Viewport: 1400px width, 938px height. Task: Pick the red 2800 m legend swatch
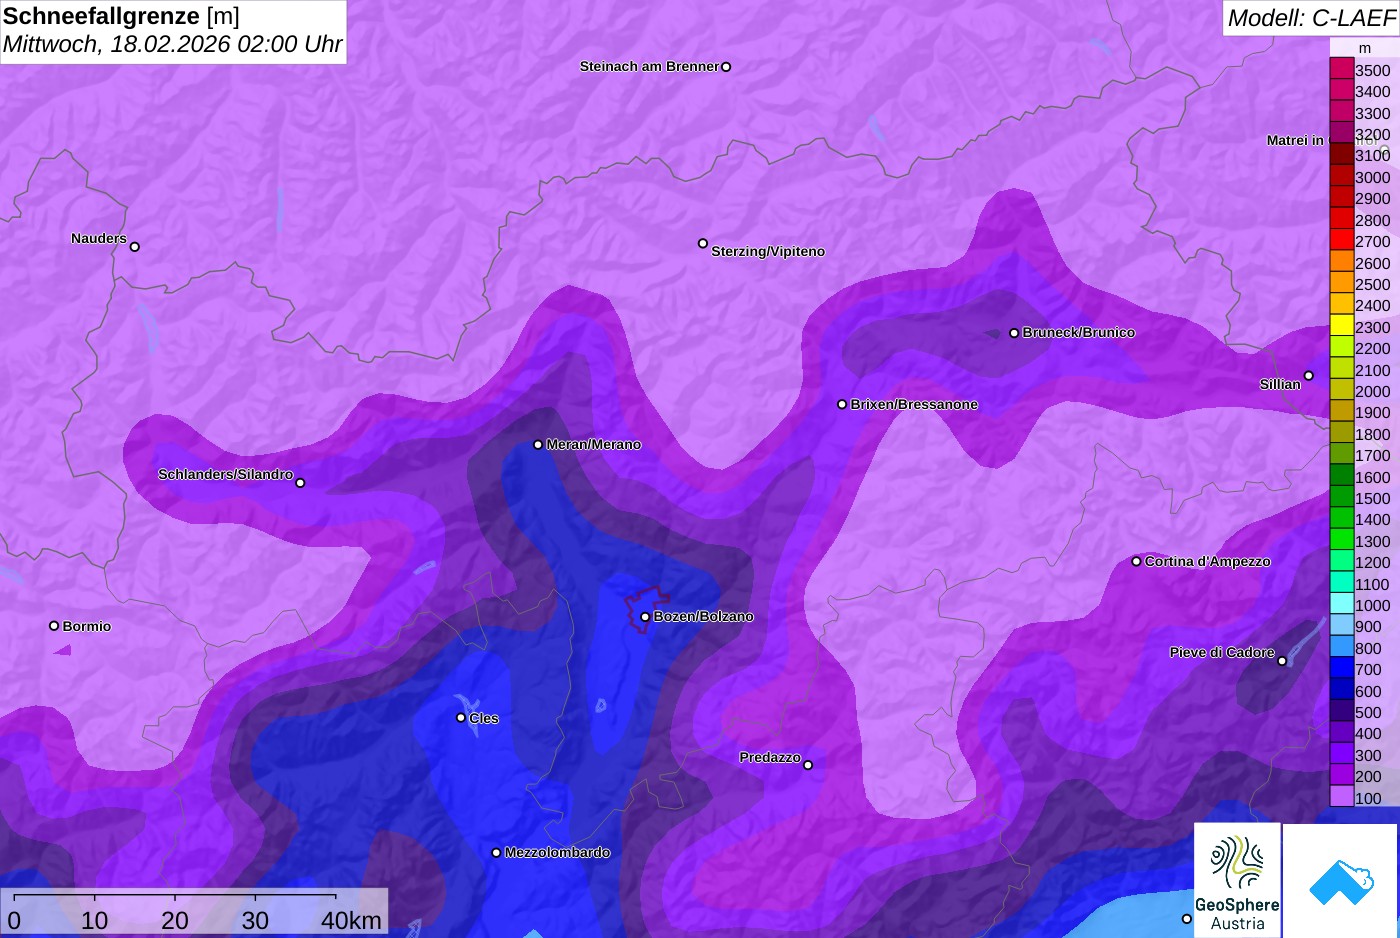click(x=1341, y=219)
